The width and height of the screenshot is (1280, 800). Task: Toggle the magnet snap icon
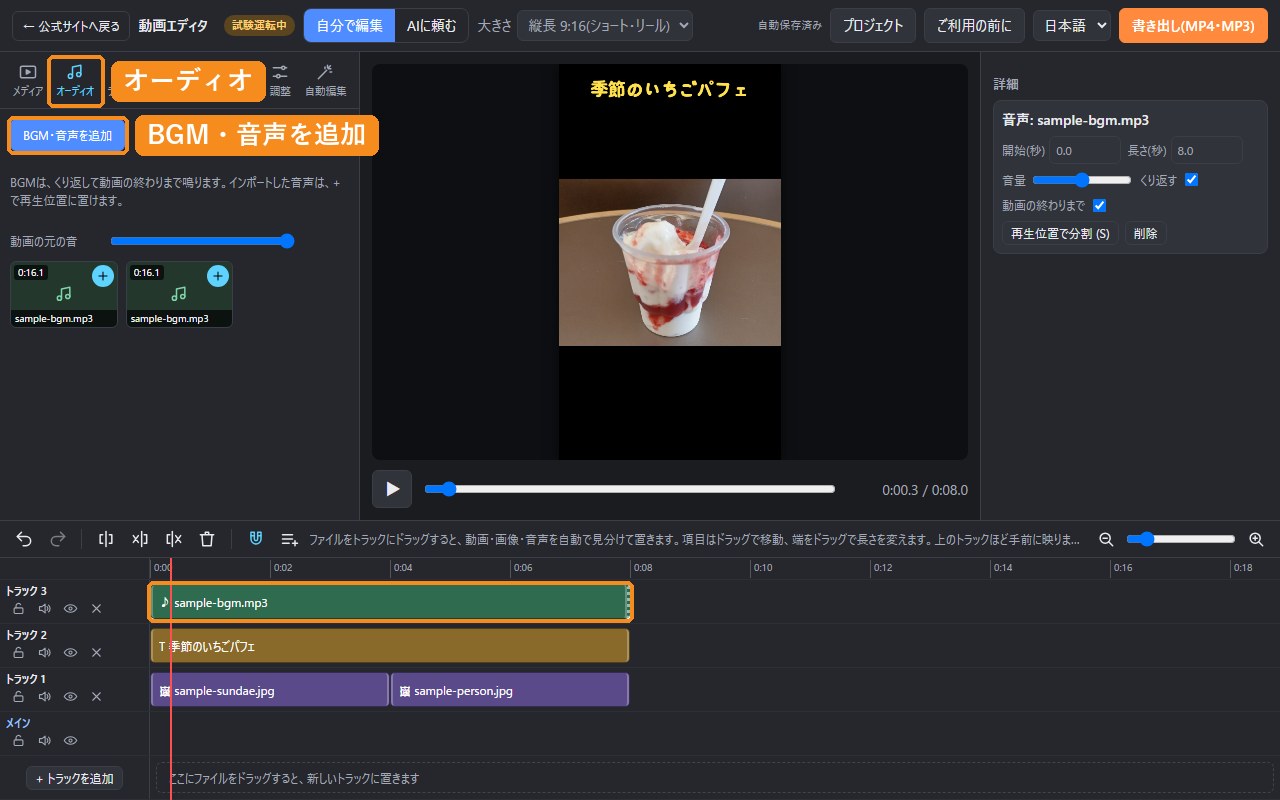coord(256,539)
